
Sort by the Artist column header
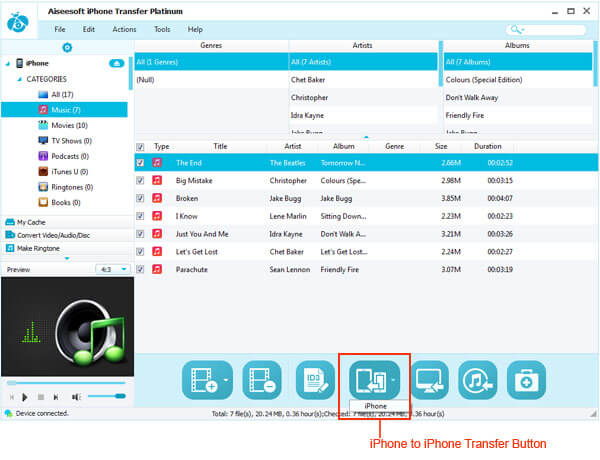click(293, 147)
